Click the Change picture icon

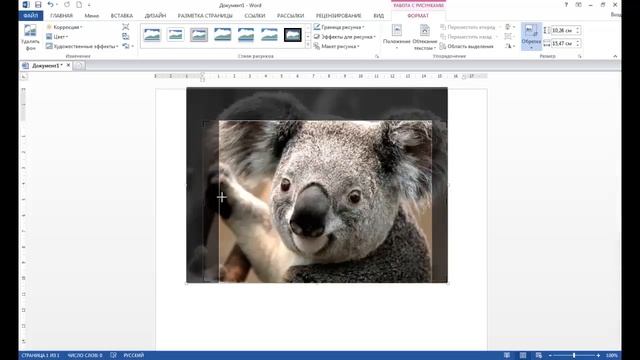tap(126, 37)
